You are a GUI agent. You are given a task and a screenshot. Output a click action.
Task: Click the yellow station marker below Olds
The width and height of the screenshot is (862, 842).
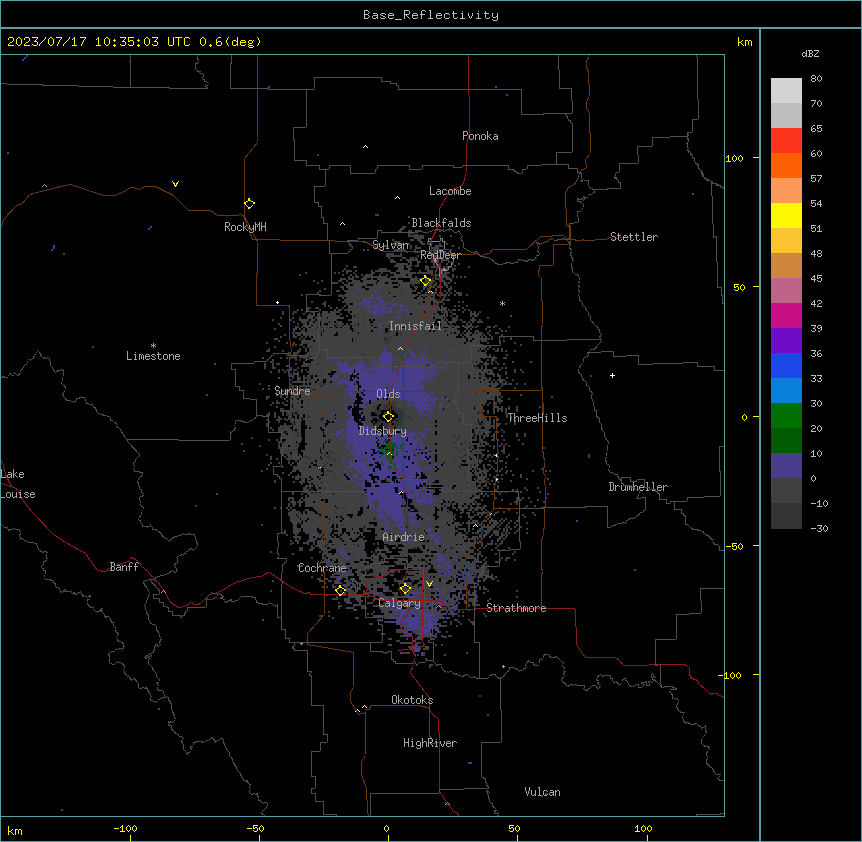pyautogui.click(x=388, y=417)
